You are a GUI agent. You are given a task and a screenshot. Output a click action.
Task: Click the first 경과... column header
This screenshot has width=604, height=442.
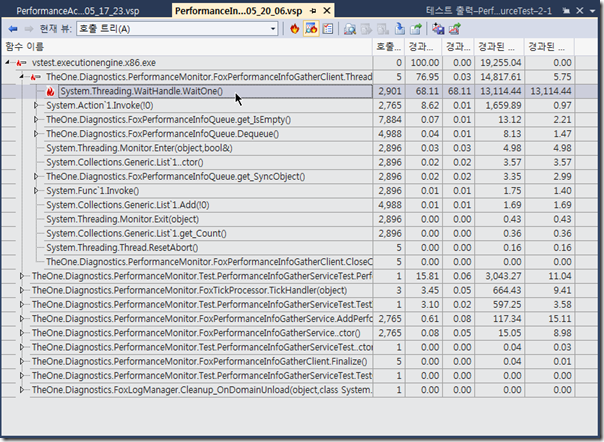pyautogui.click(x=423, y=47)
